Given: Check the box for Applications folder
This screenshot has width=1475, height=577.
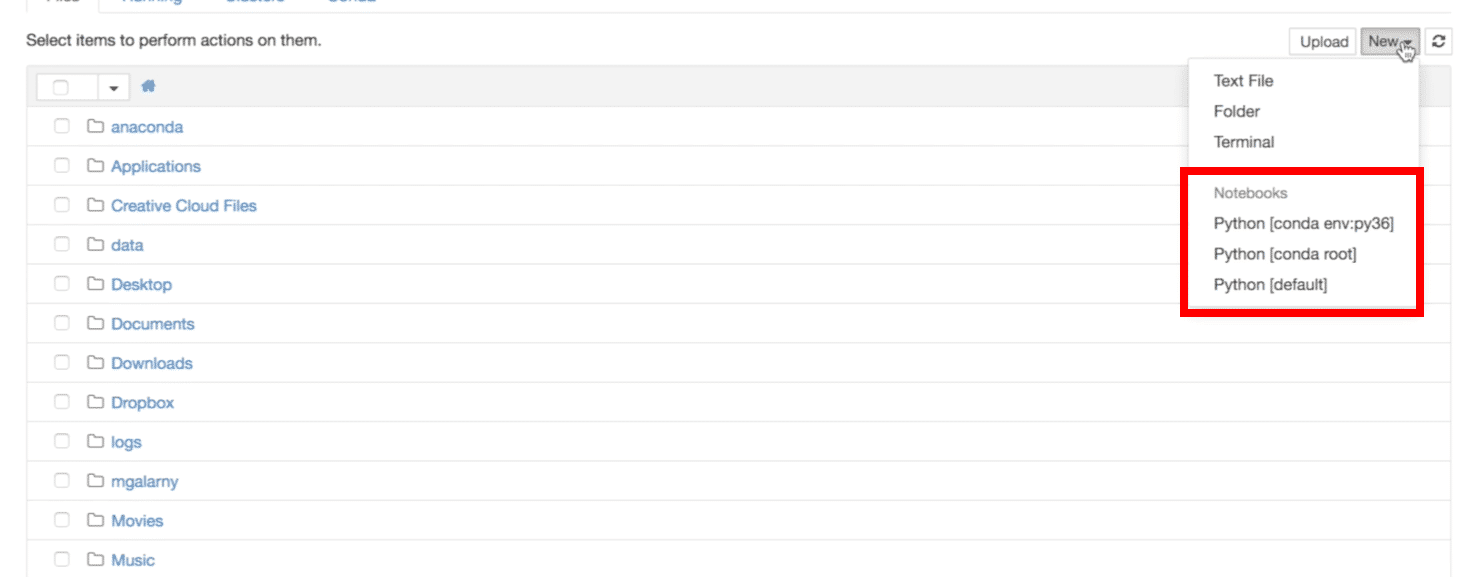Looking at the screenshot, I should click(x=62, y=166).
